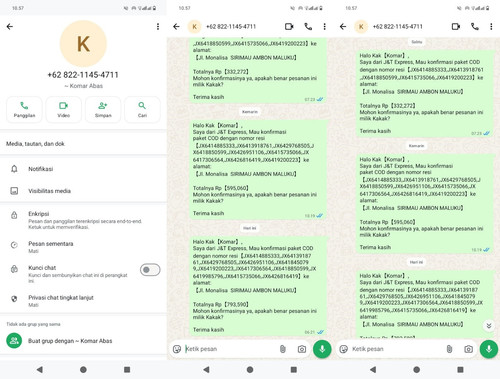The height and width of the screenshot is (379, 500).
Task: Tap phone number title in right chat header
Action: tap(398, 27)
